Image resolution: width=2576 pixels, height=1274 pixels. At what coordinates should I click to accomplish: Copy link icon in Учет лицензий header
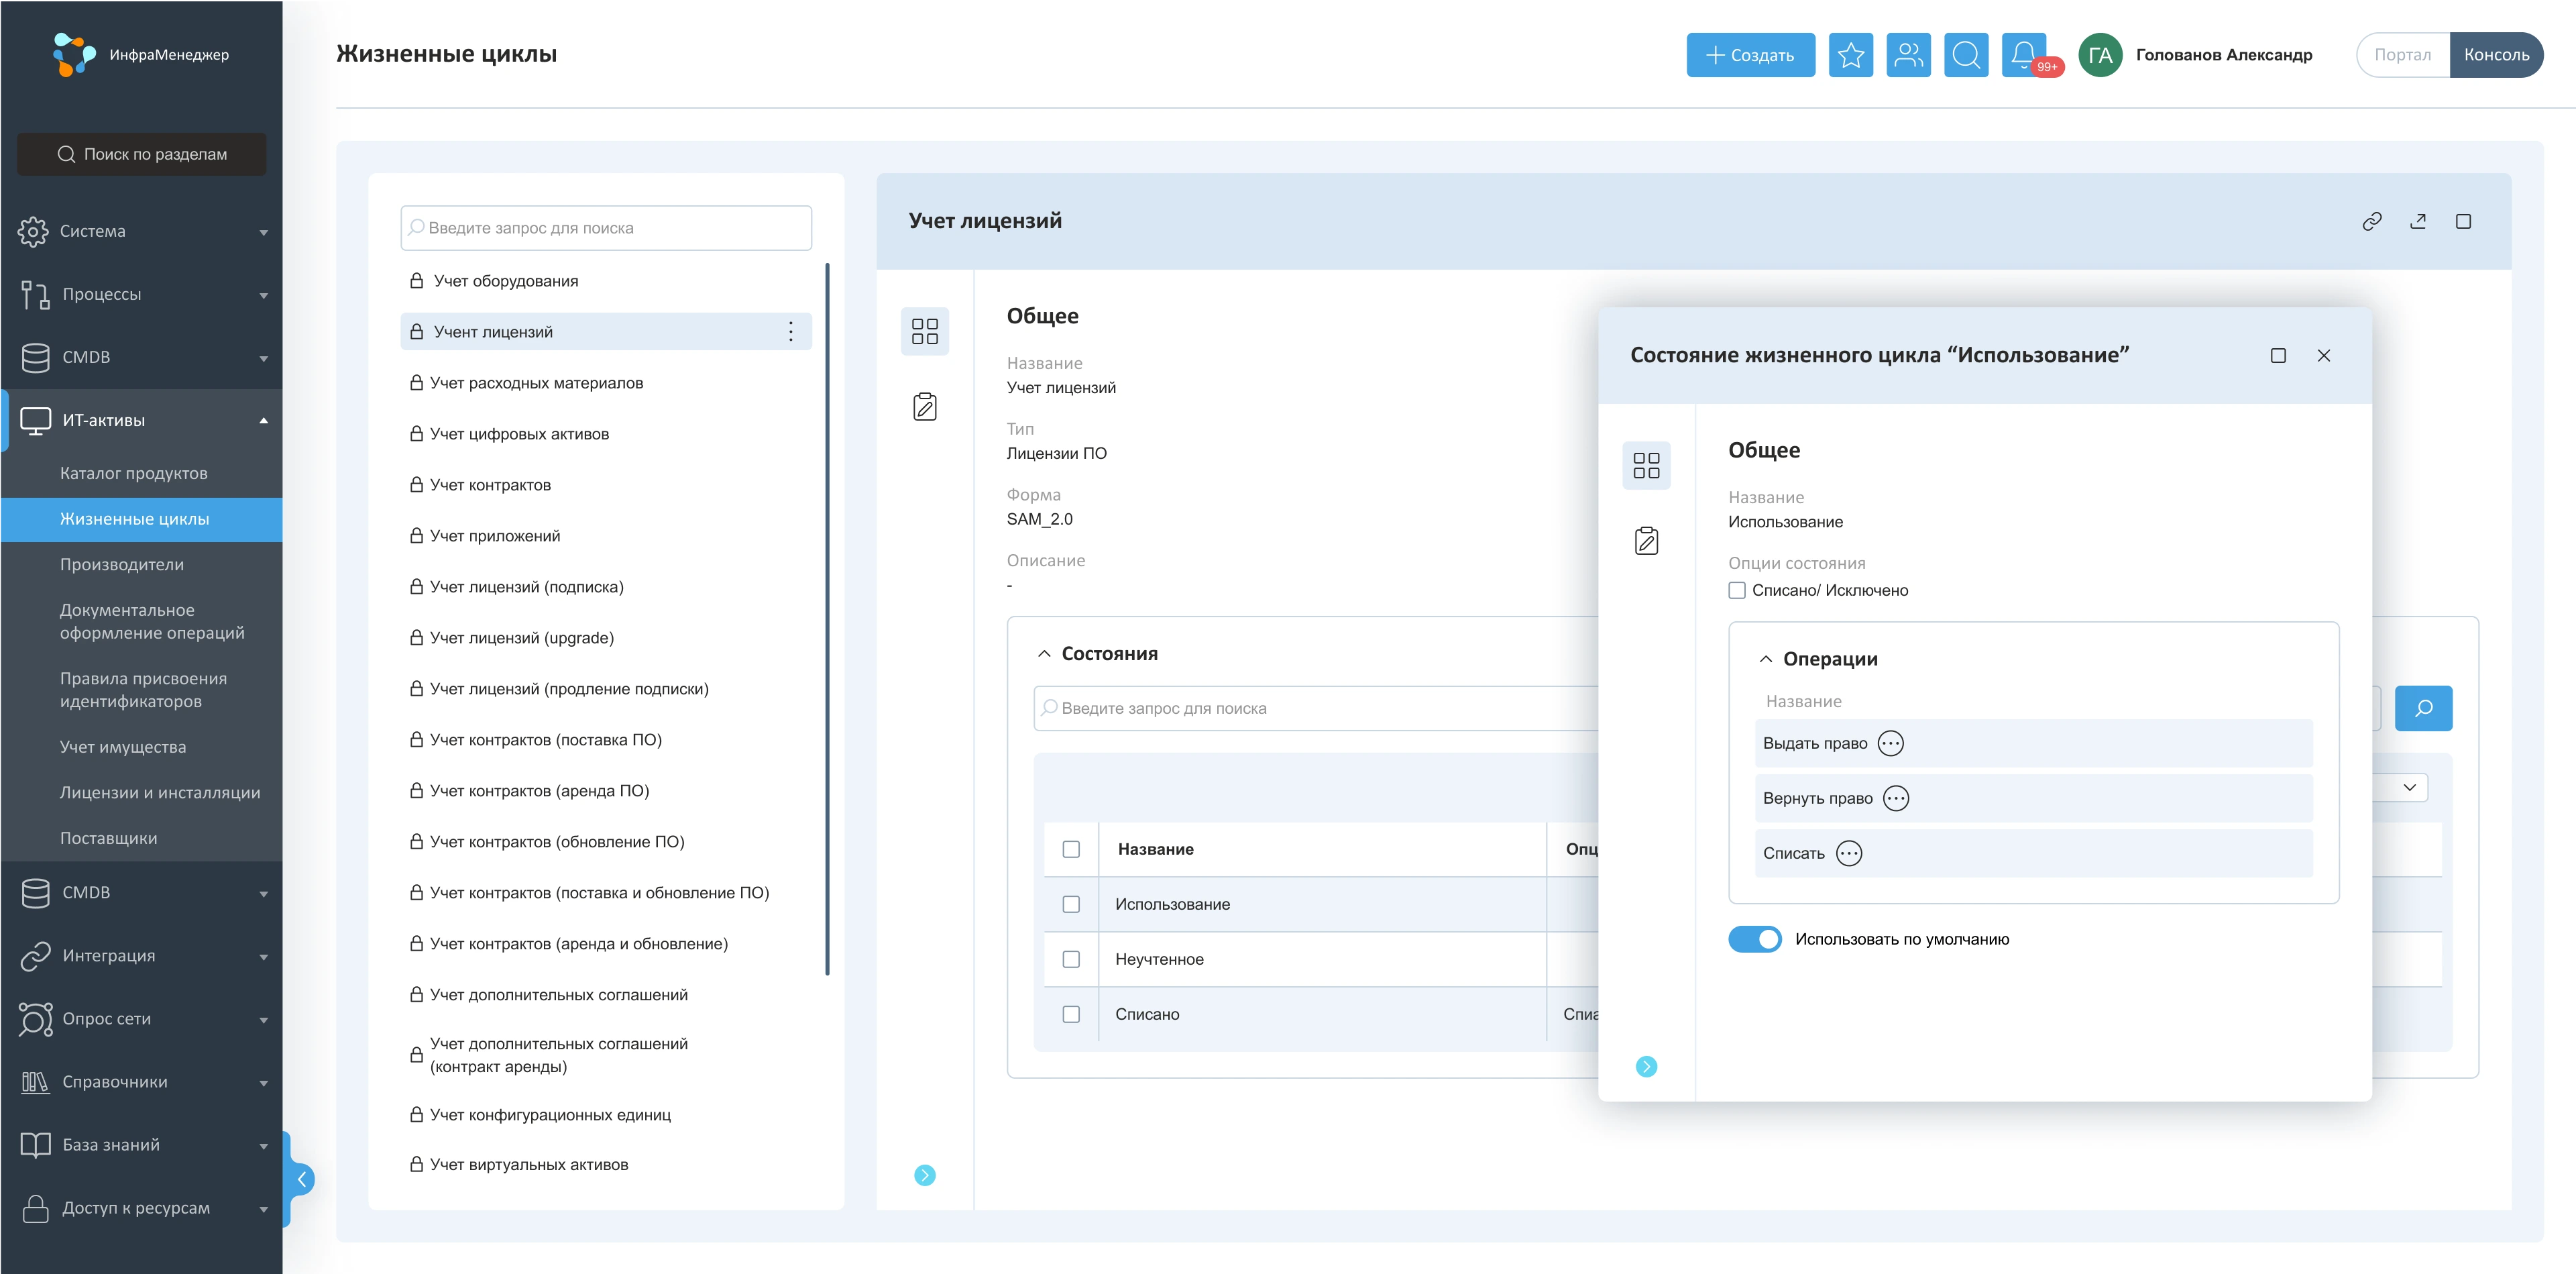point(2371,222)
